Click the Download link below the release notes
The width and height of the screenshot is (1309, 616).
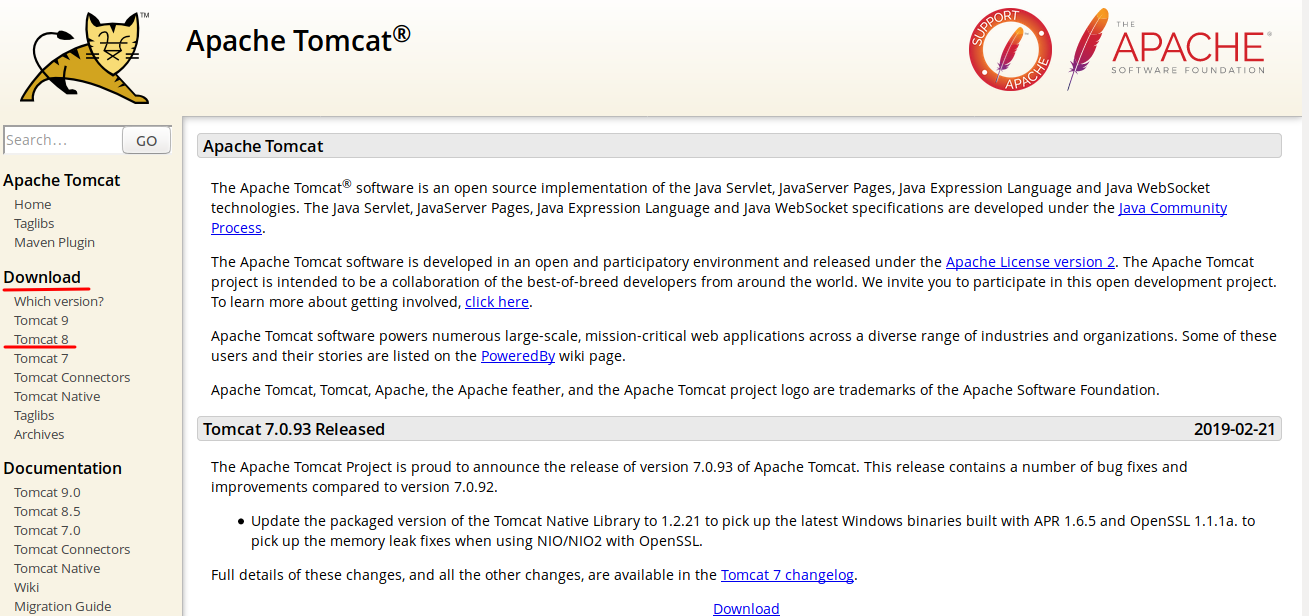click(x=746, y=608)
